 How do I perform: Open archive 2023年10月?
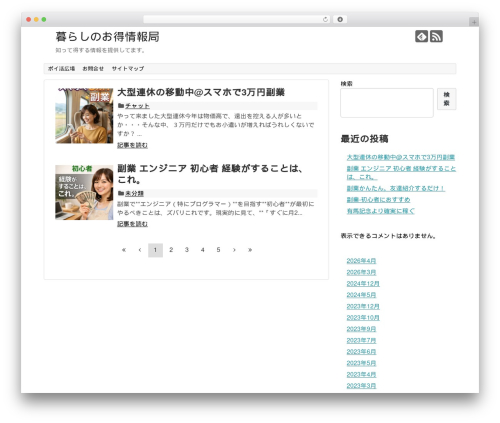[363, 318]
